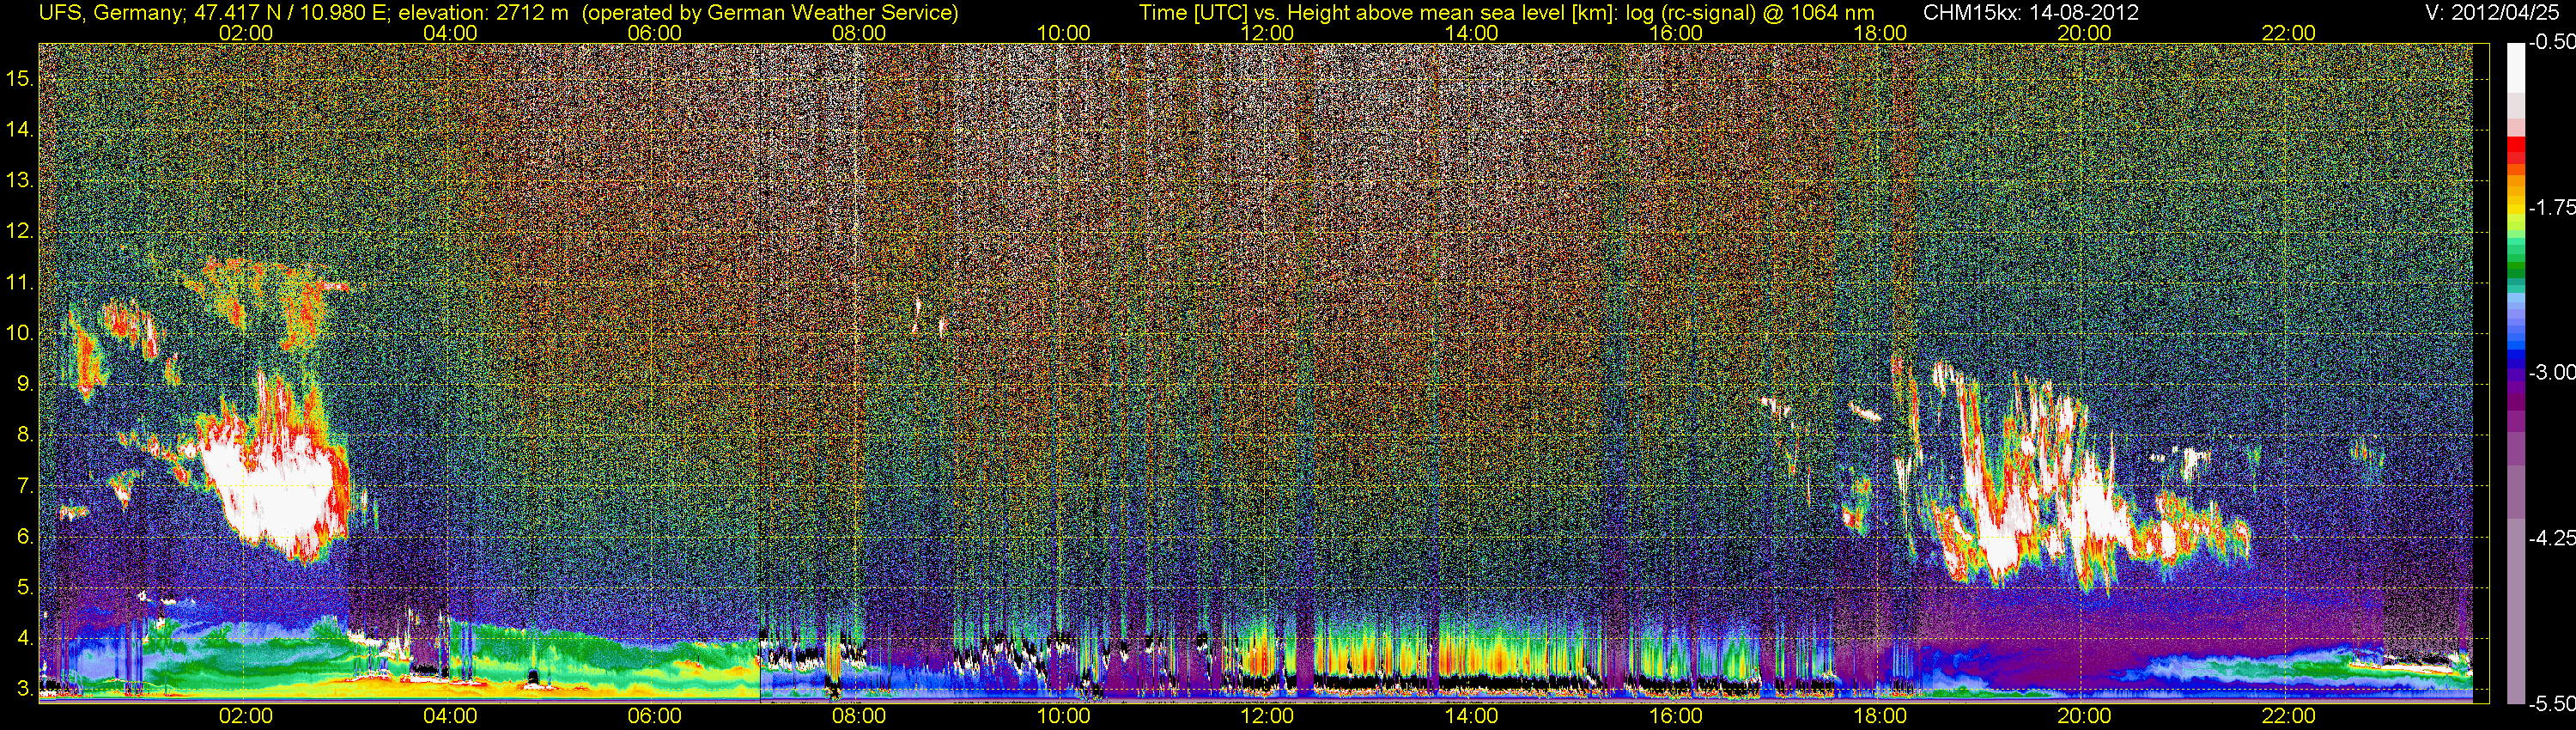Click the '-1.75' color scale value

pos(2551,208)
